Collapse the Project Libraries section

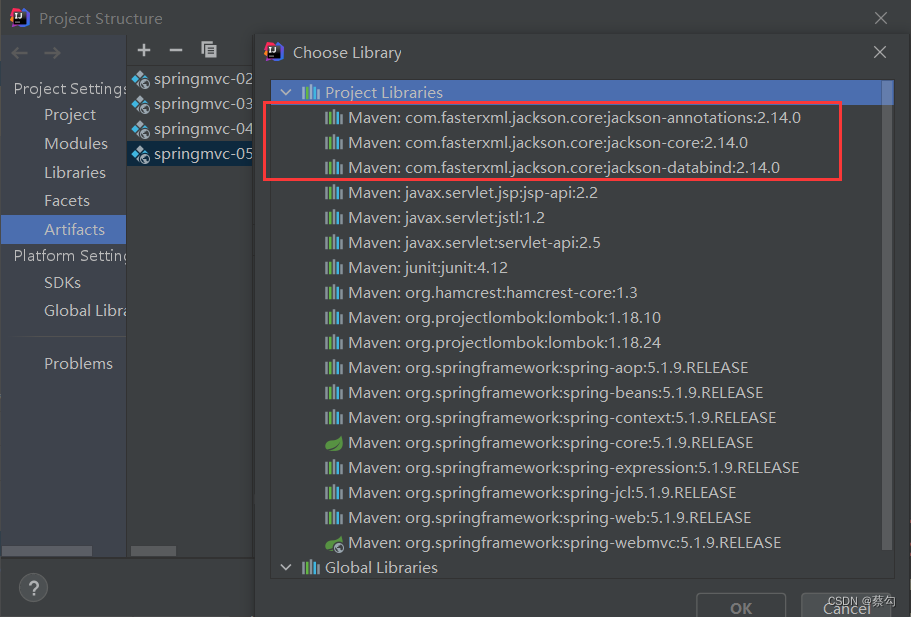click(286, 92)
